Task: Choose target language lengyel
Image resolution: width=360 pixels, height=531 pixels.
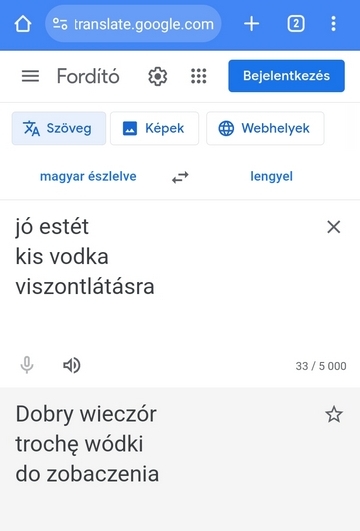Action: click(271, 176)
